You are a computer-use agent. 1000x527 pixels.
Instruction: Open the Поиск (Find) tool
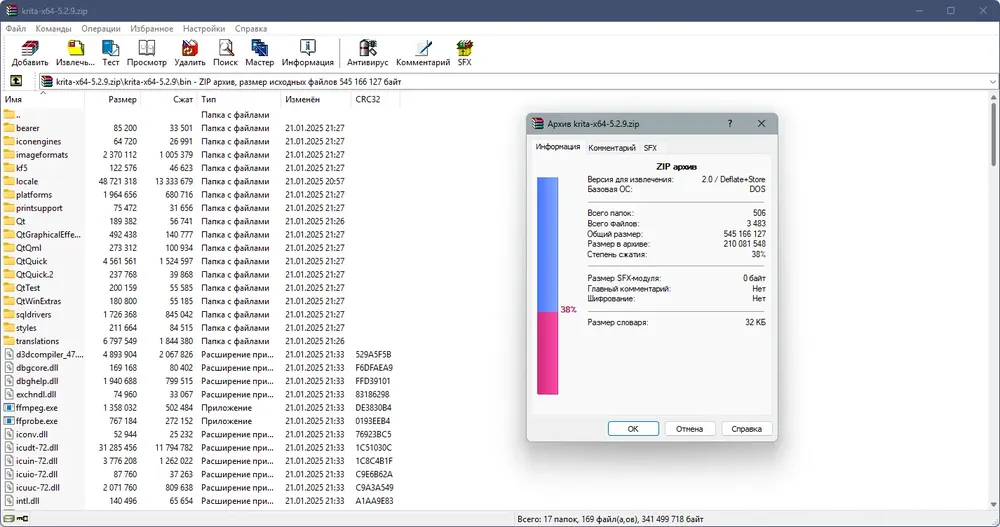click(x=225, y=53)
